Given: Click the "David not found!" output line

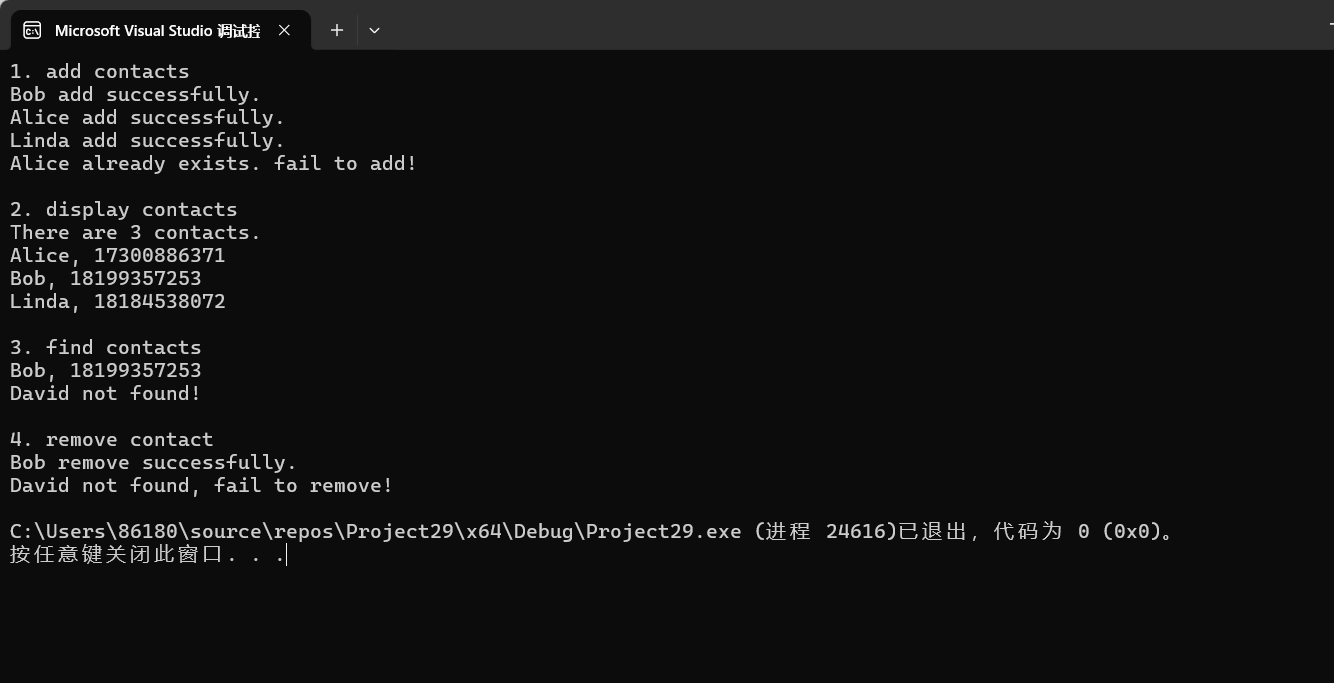Looking at the screenshot, I should coord(105,394).
